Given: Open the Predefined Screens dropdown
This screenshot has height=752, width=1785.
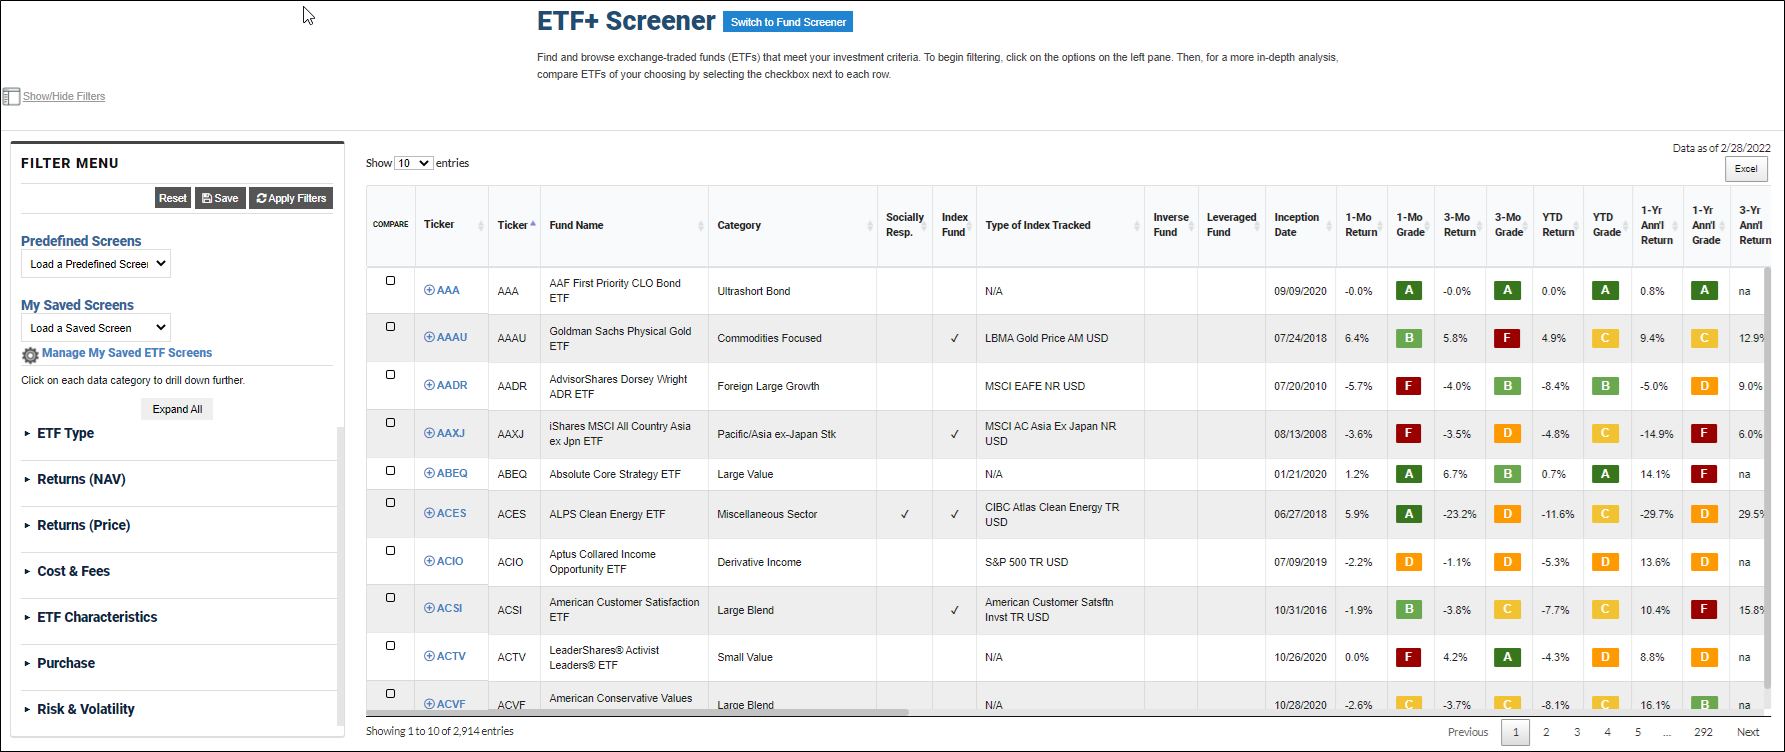Looking at the screenshot, I should click(x=96, y=264).
